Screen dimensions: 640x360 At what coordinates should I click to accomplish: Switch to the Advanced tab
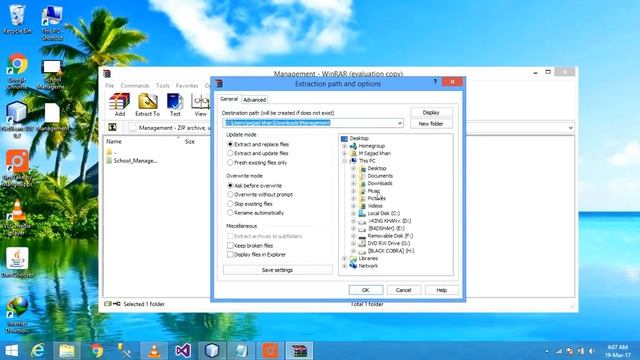(254, 100)
